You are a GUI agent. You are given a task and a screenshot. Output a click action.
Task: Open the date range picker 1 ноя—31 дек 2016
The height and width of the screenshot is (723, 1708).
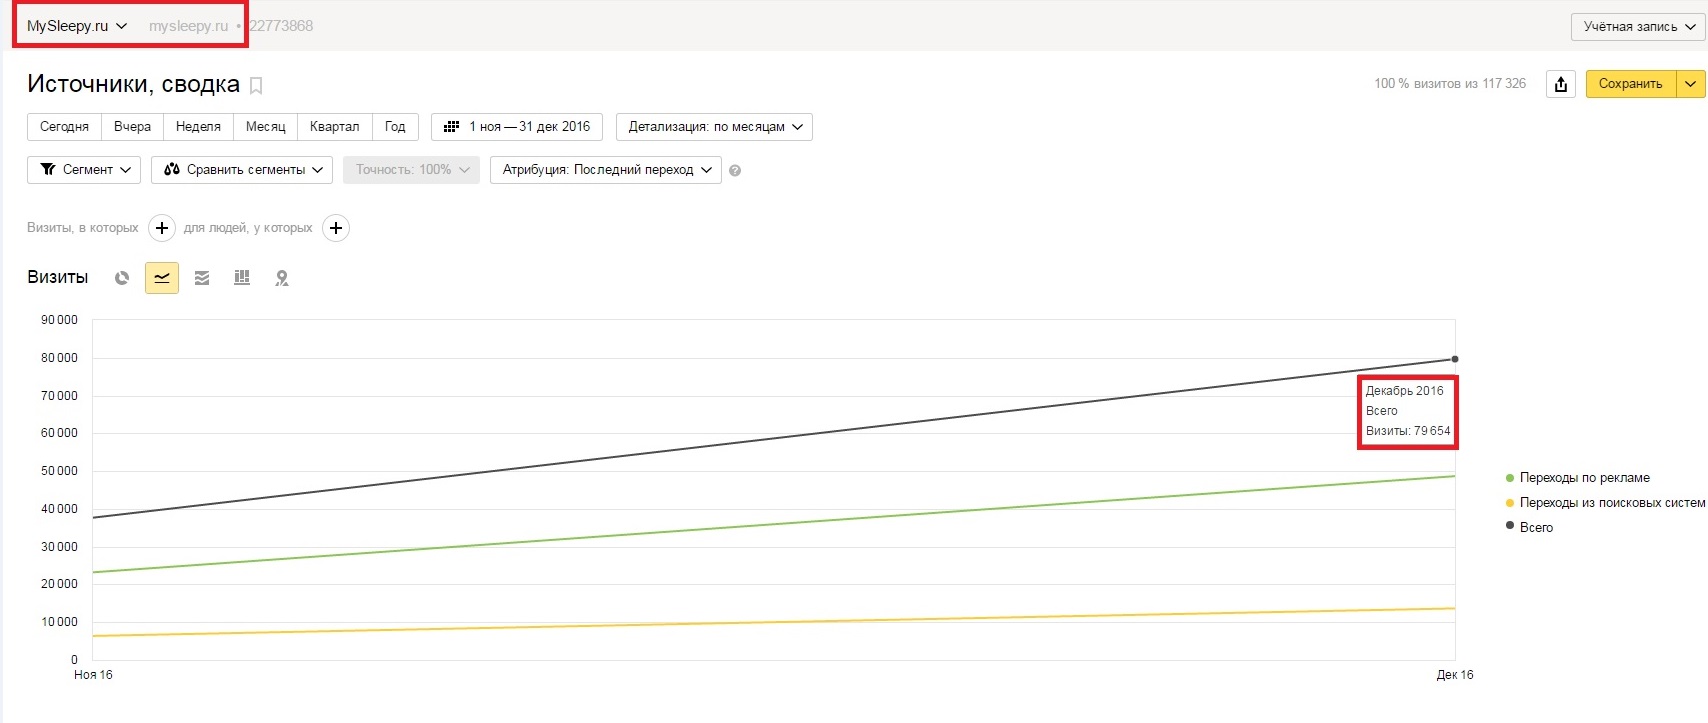[517, 127]
